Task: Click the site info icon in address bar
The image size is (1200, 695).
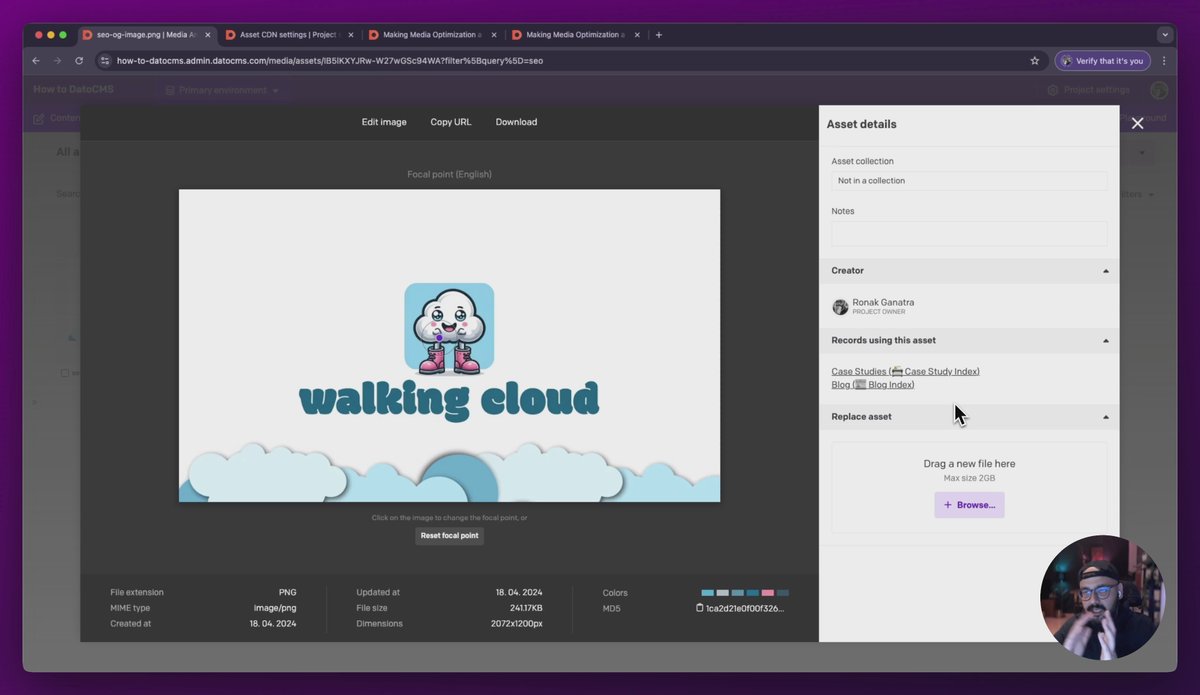Action: (105, 61)
